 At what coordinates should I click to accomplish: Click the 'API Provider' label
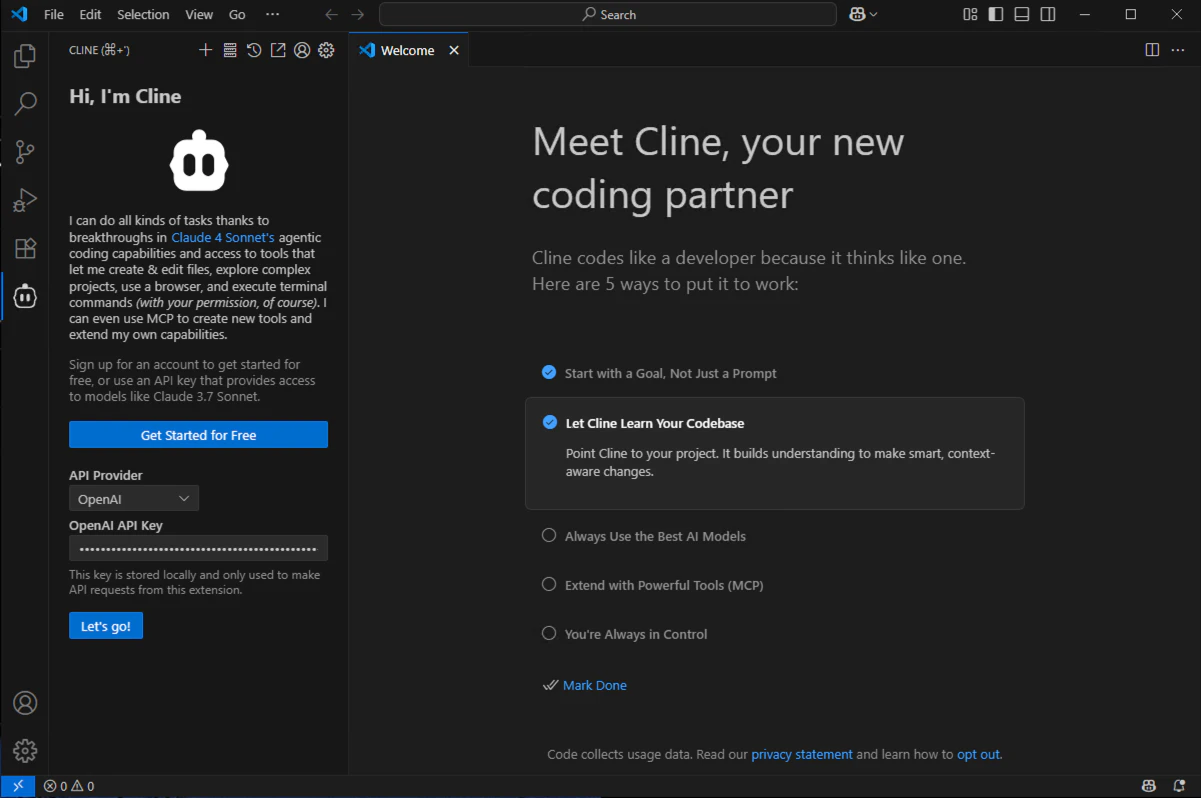pos(106,475)
